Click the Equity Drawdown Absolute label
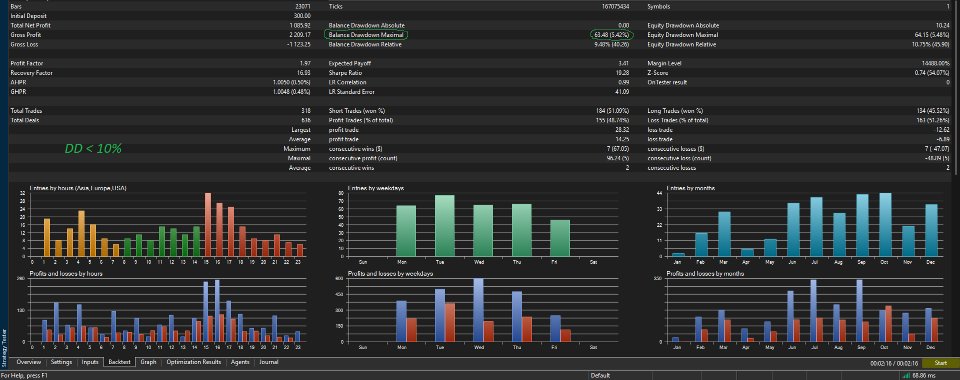The height and width of the screenshot is (380, 960). (683, 26)
